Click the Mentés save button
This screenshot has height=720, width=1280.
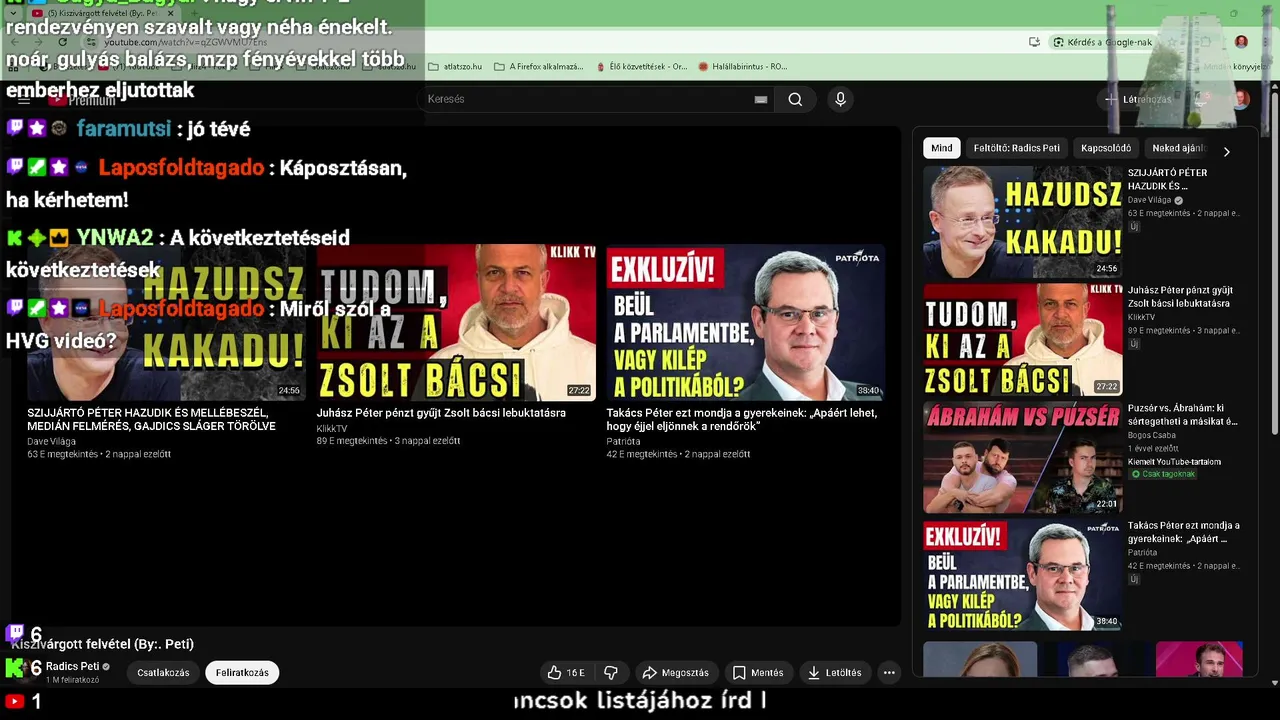tap(758, 673)
